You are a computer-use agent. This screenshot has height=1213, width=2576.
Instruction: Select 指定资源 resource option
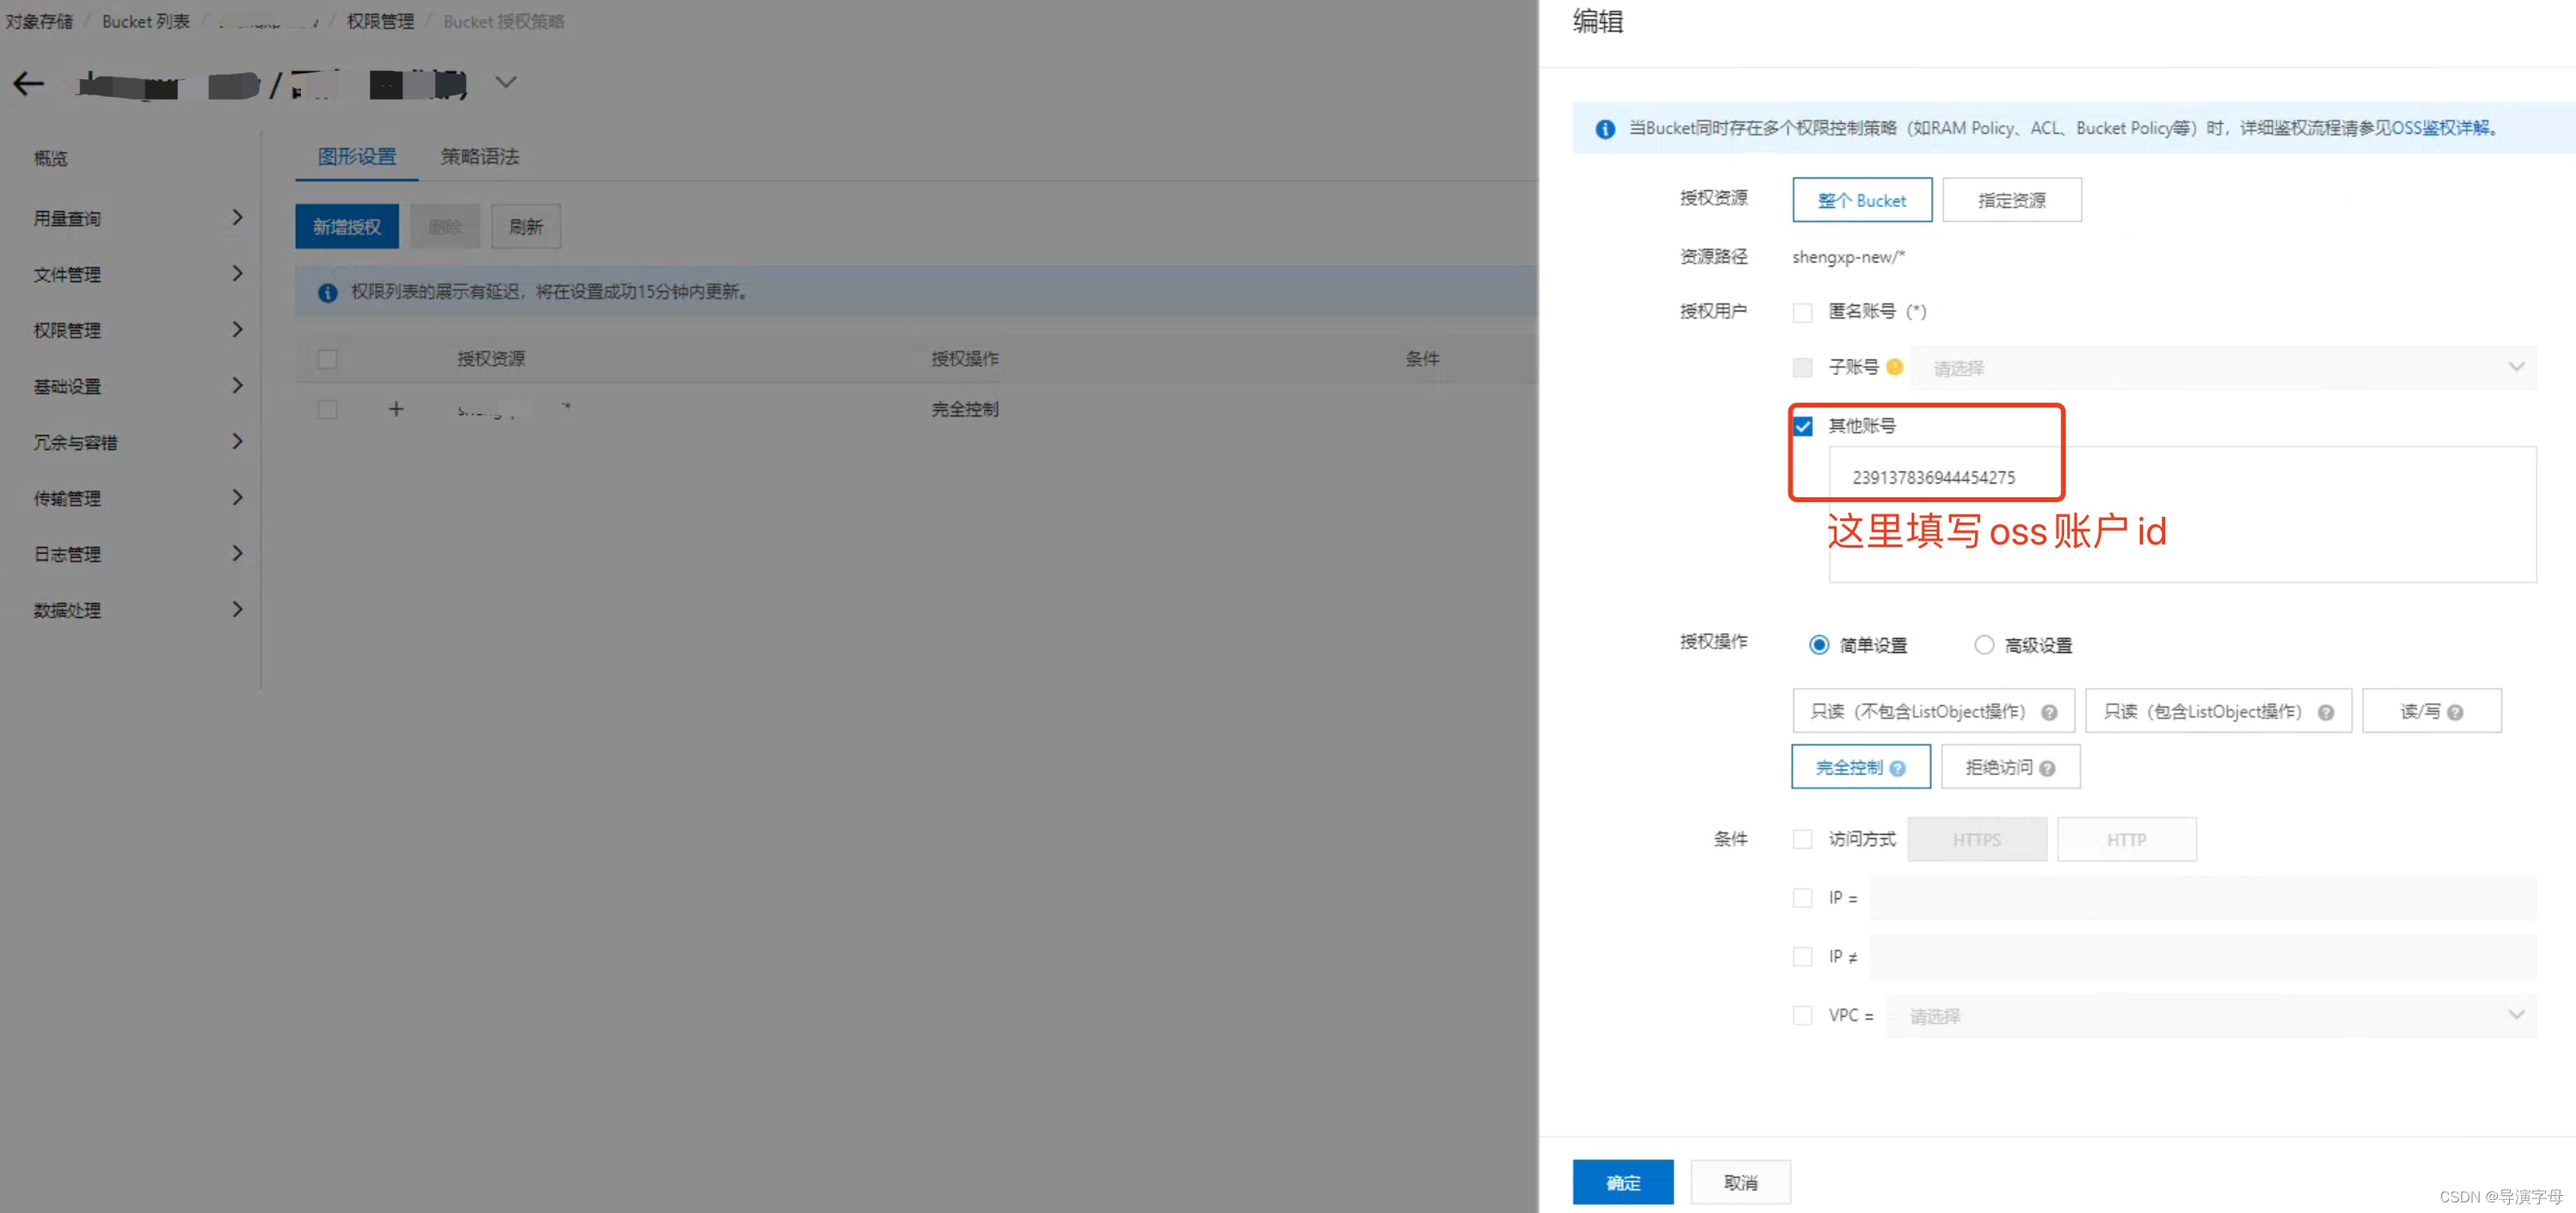point(2012,201)
